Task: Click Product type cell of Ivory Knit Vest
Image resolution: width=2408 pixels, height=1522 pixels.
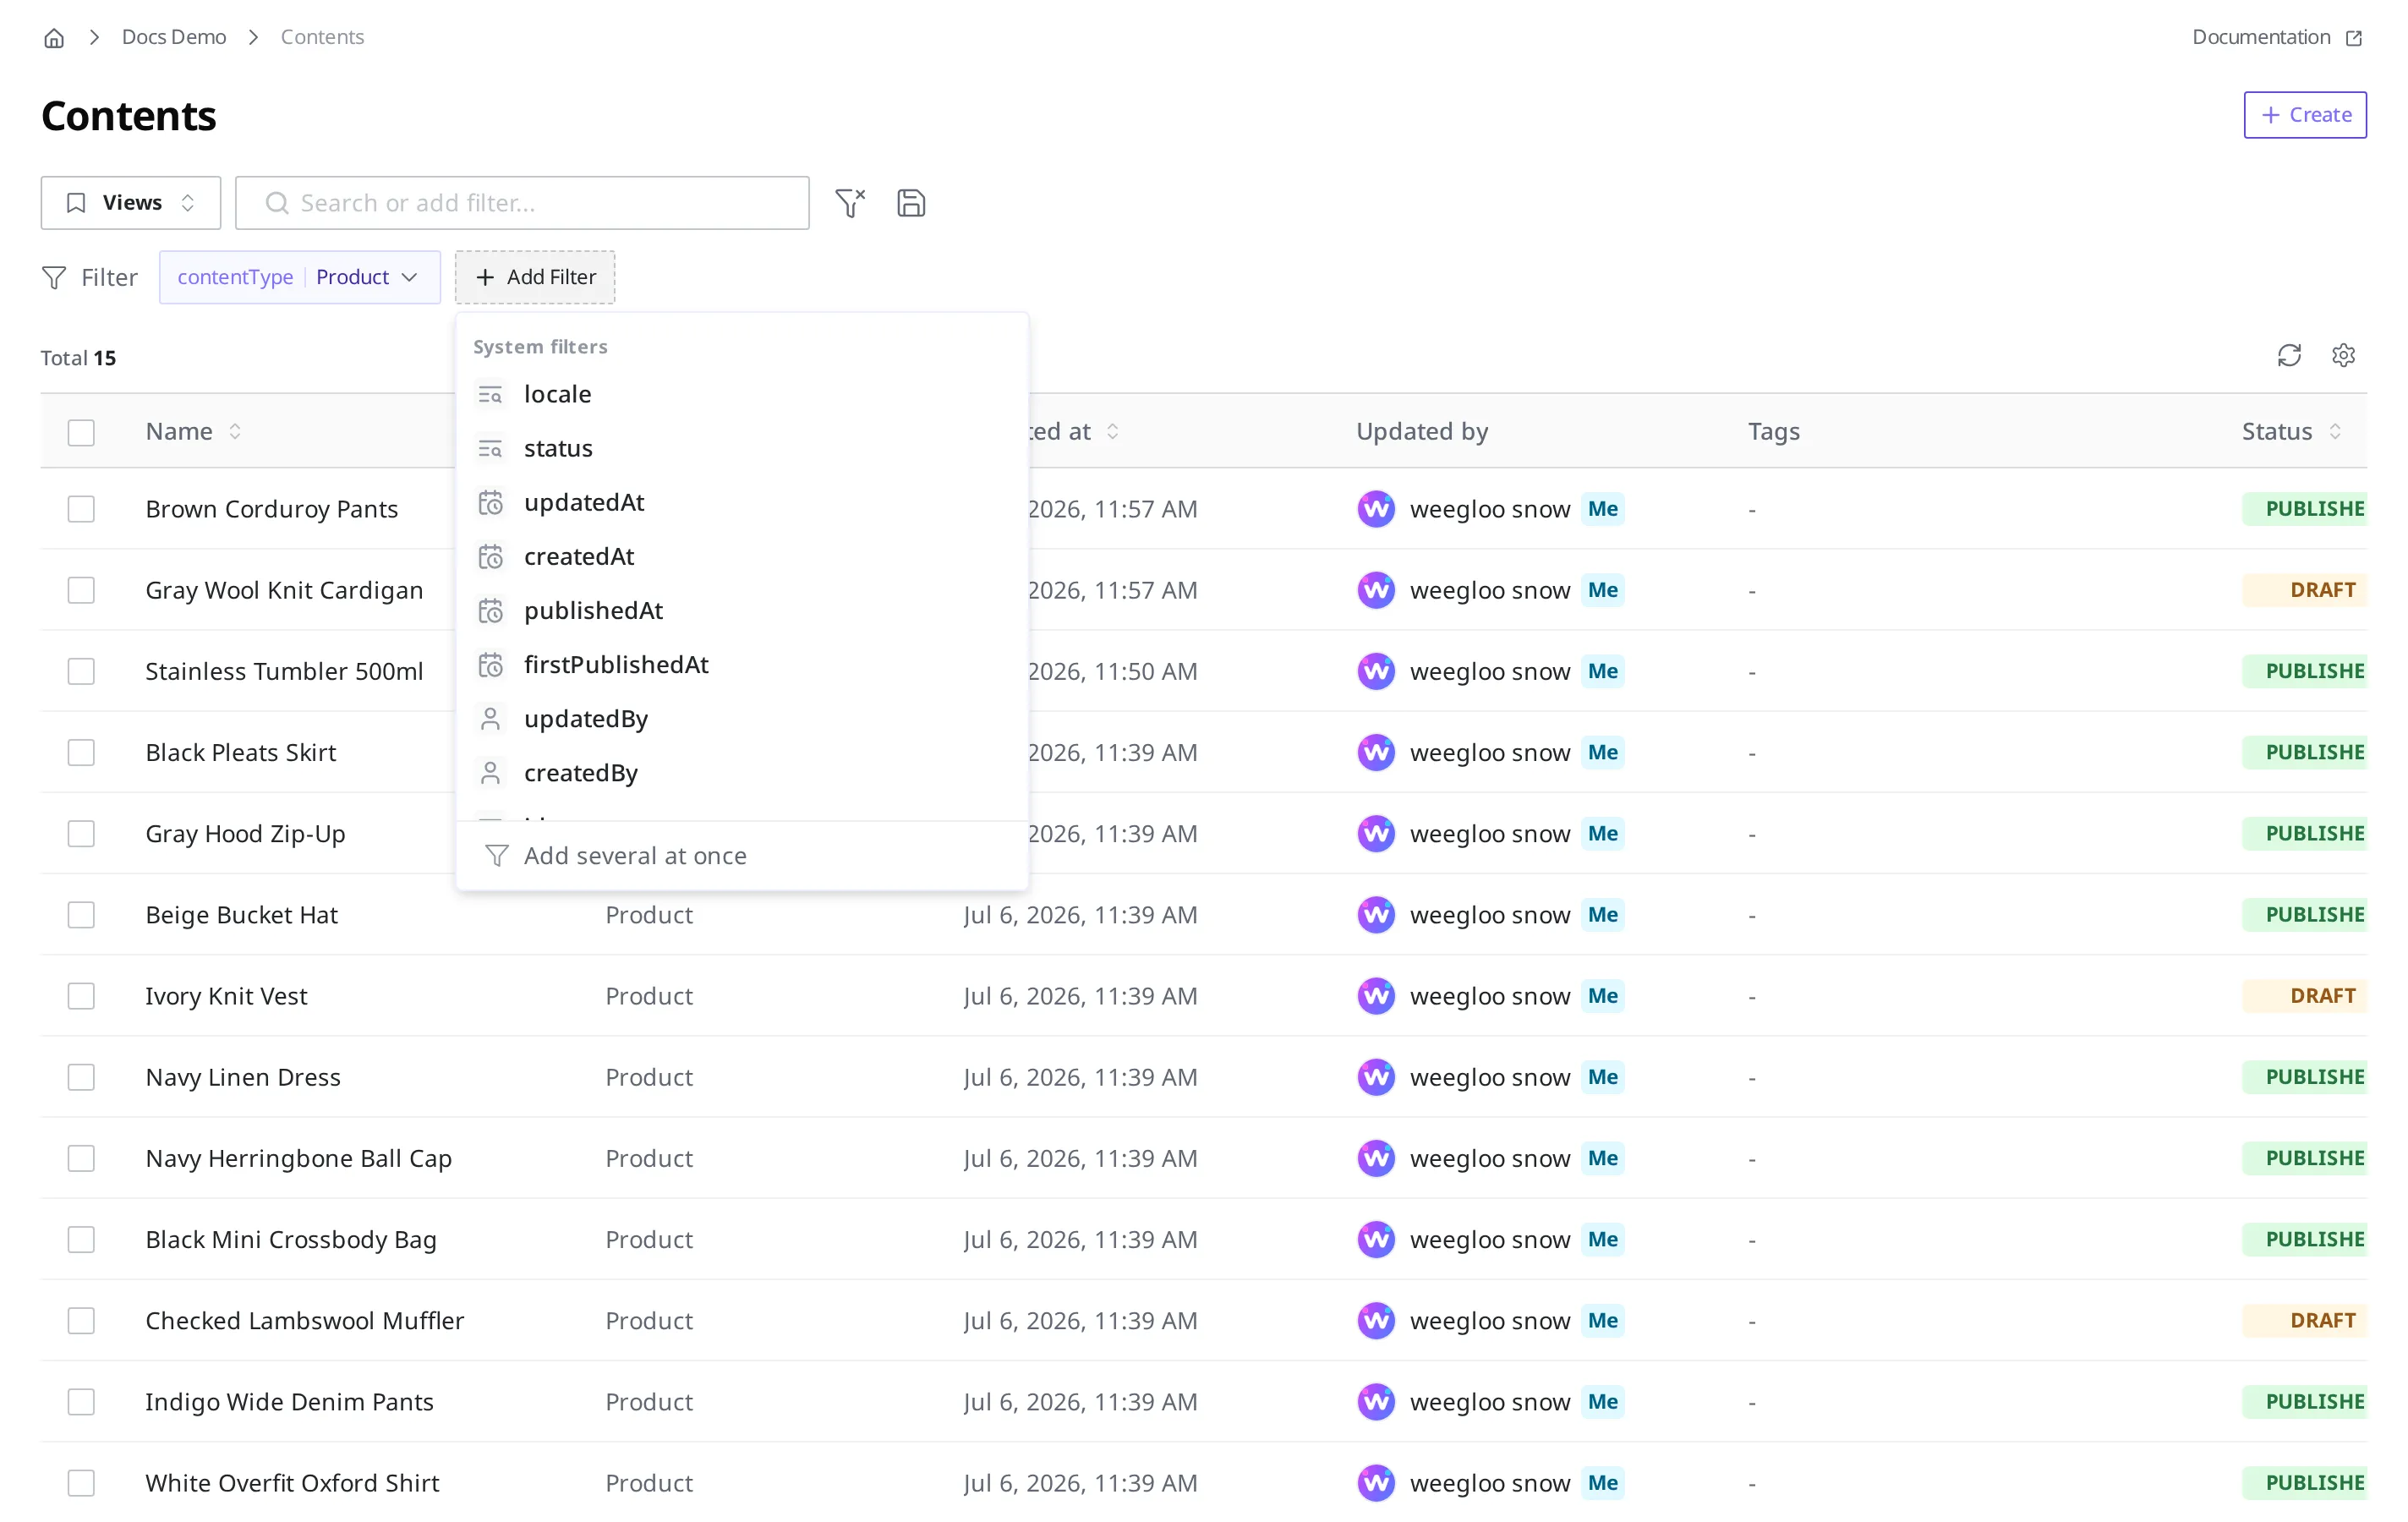Action: [649, 996]
